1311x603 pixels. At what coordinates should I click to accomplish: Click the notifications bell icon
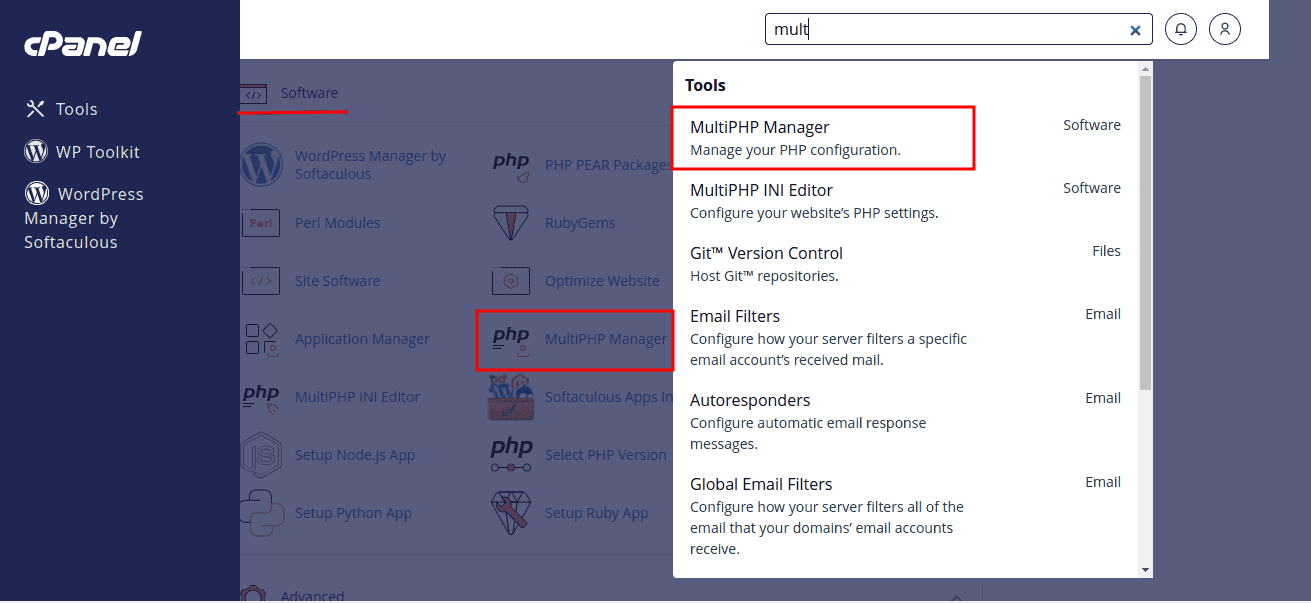click(1181, 29)
